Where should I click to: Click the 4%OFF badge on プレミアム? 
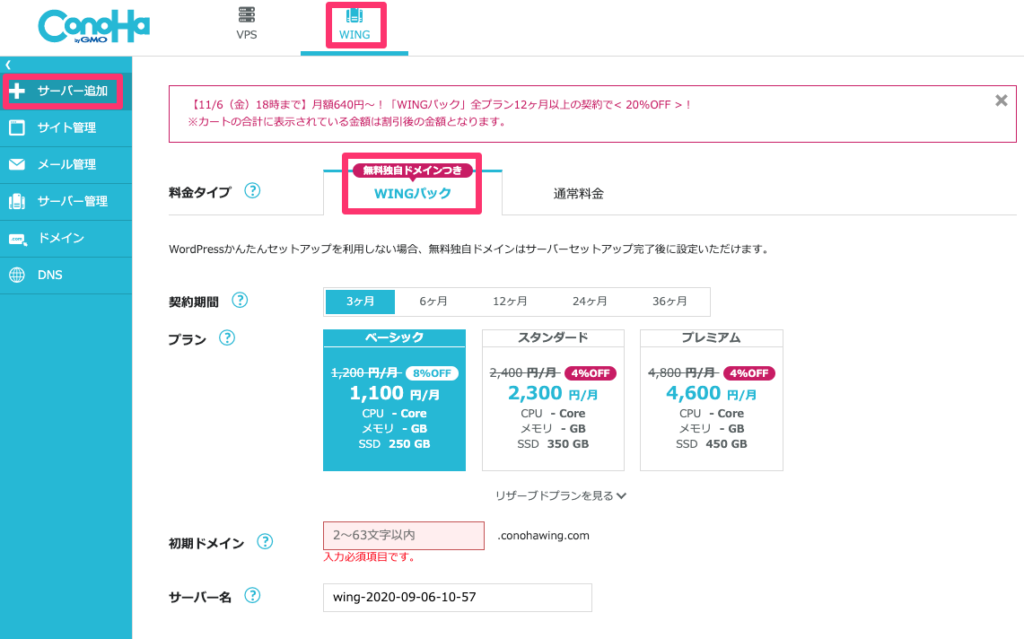pyautogui.click(x=749, y=373)
